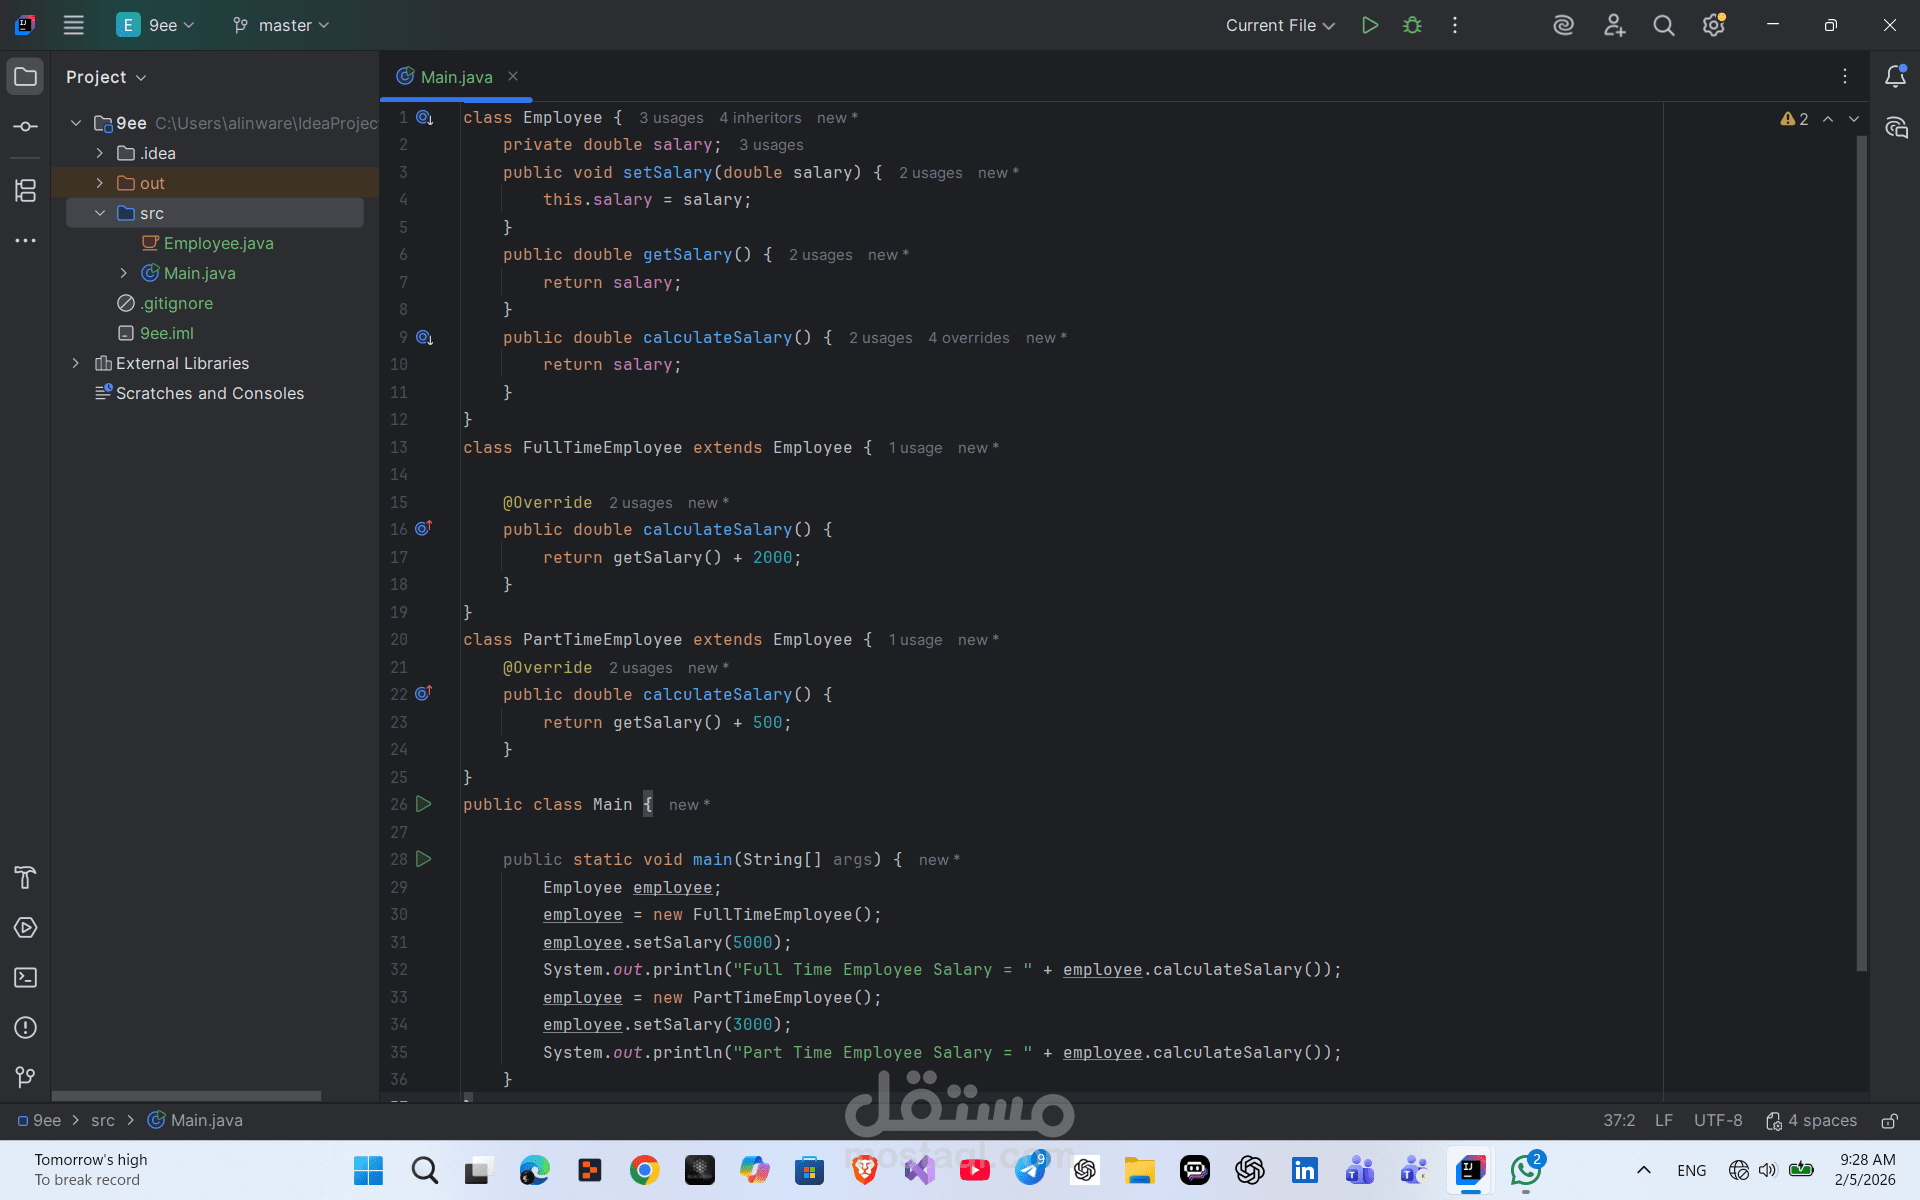Toggle read-only lock icon in status bar

1889,1121
